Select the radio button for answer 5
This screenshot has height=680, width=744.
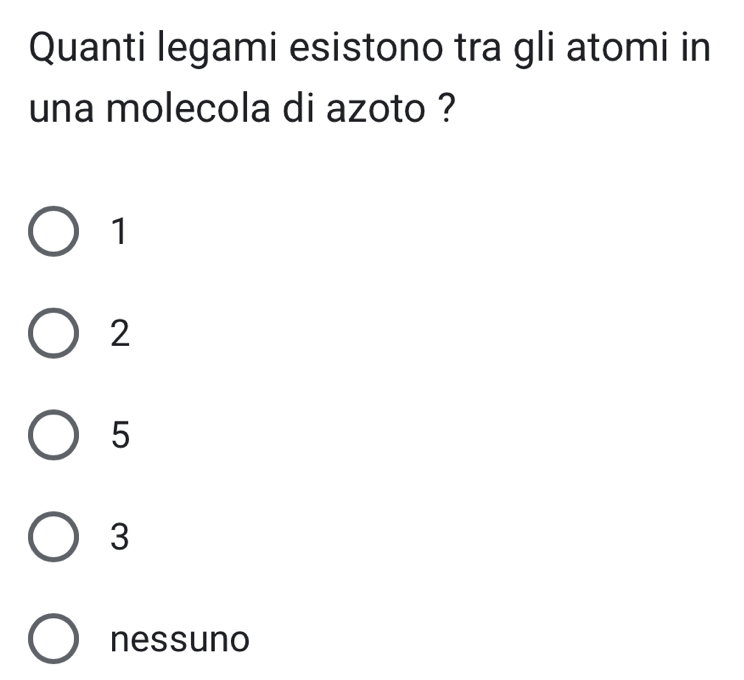pyautogui.click(x=55, y=437)
